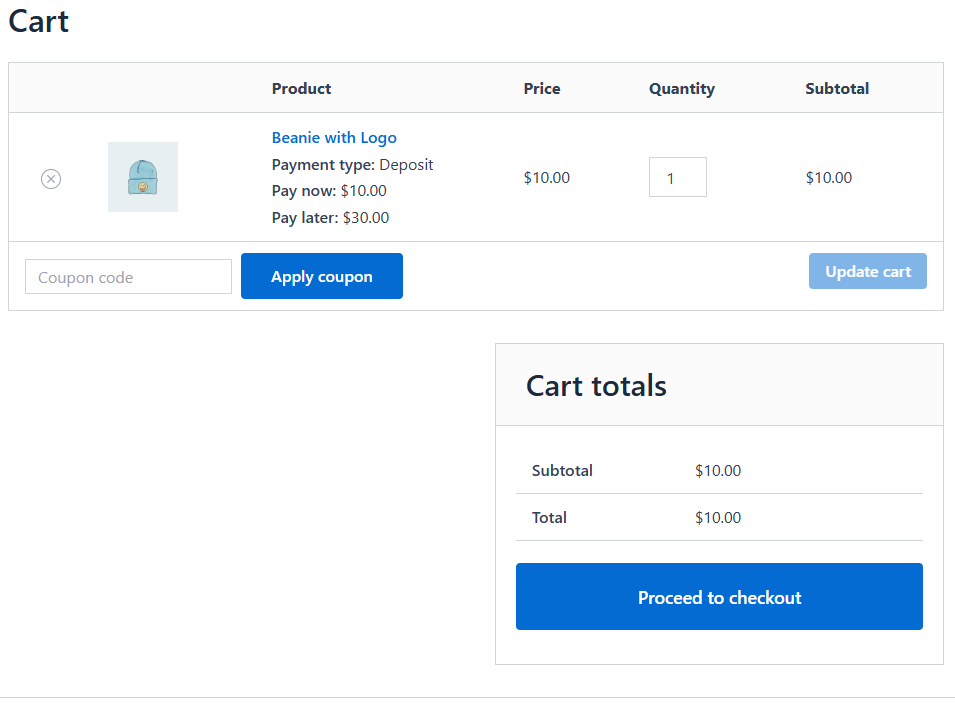
Task: Select the Subtotal row in Cart totals
Action: pos(563,470)
